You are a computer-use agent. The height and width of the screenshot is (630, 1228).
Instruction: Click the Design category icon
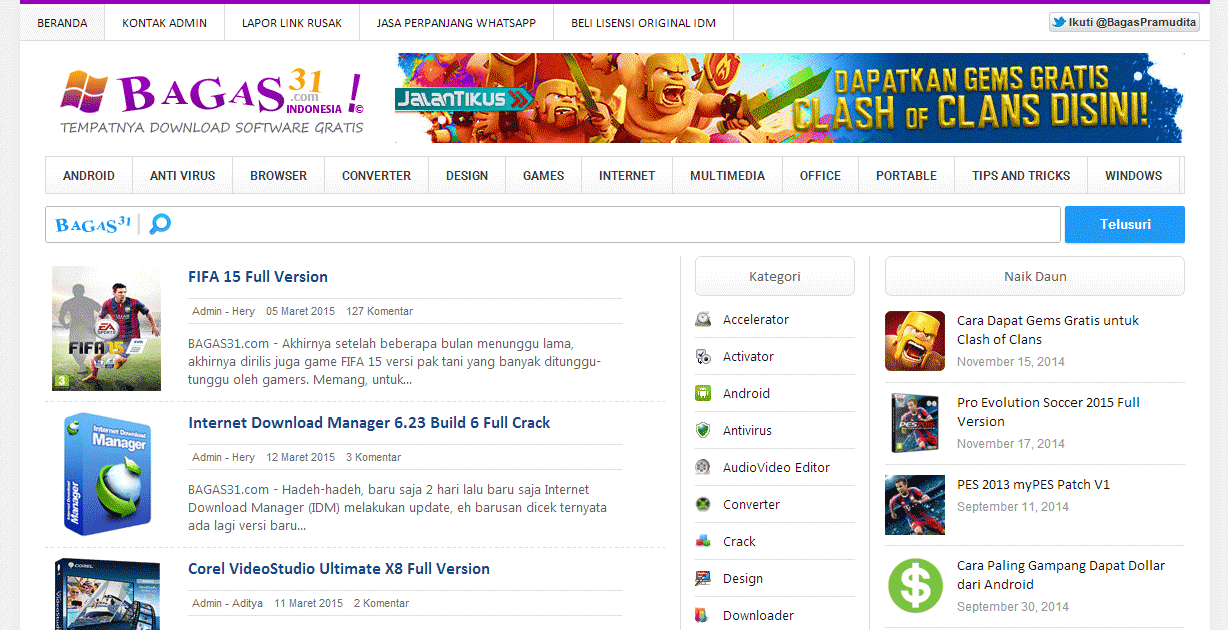pos(703,579)
